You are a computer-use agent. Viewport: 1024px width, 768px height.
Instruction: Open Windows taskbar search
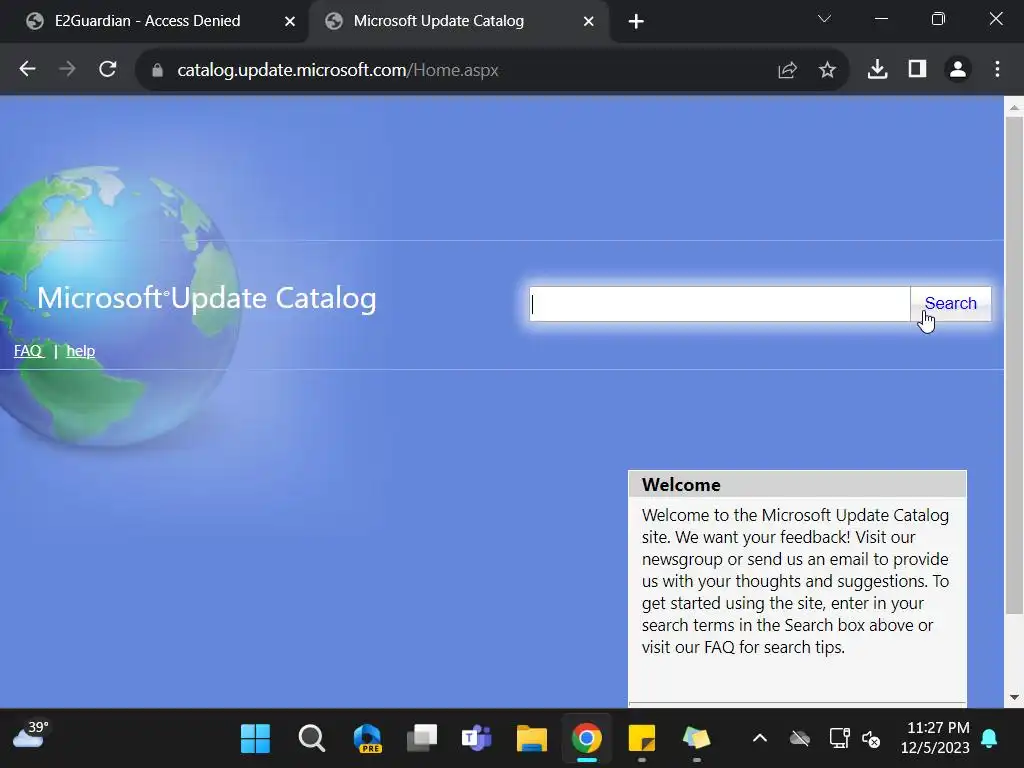(312, 739)
